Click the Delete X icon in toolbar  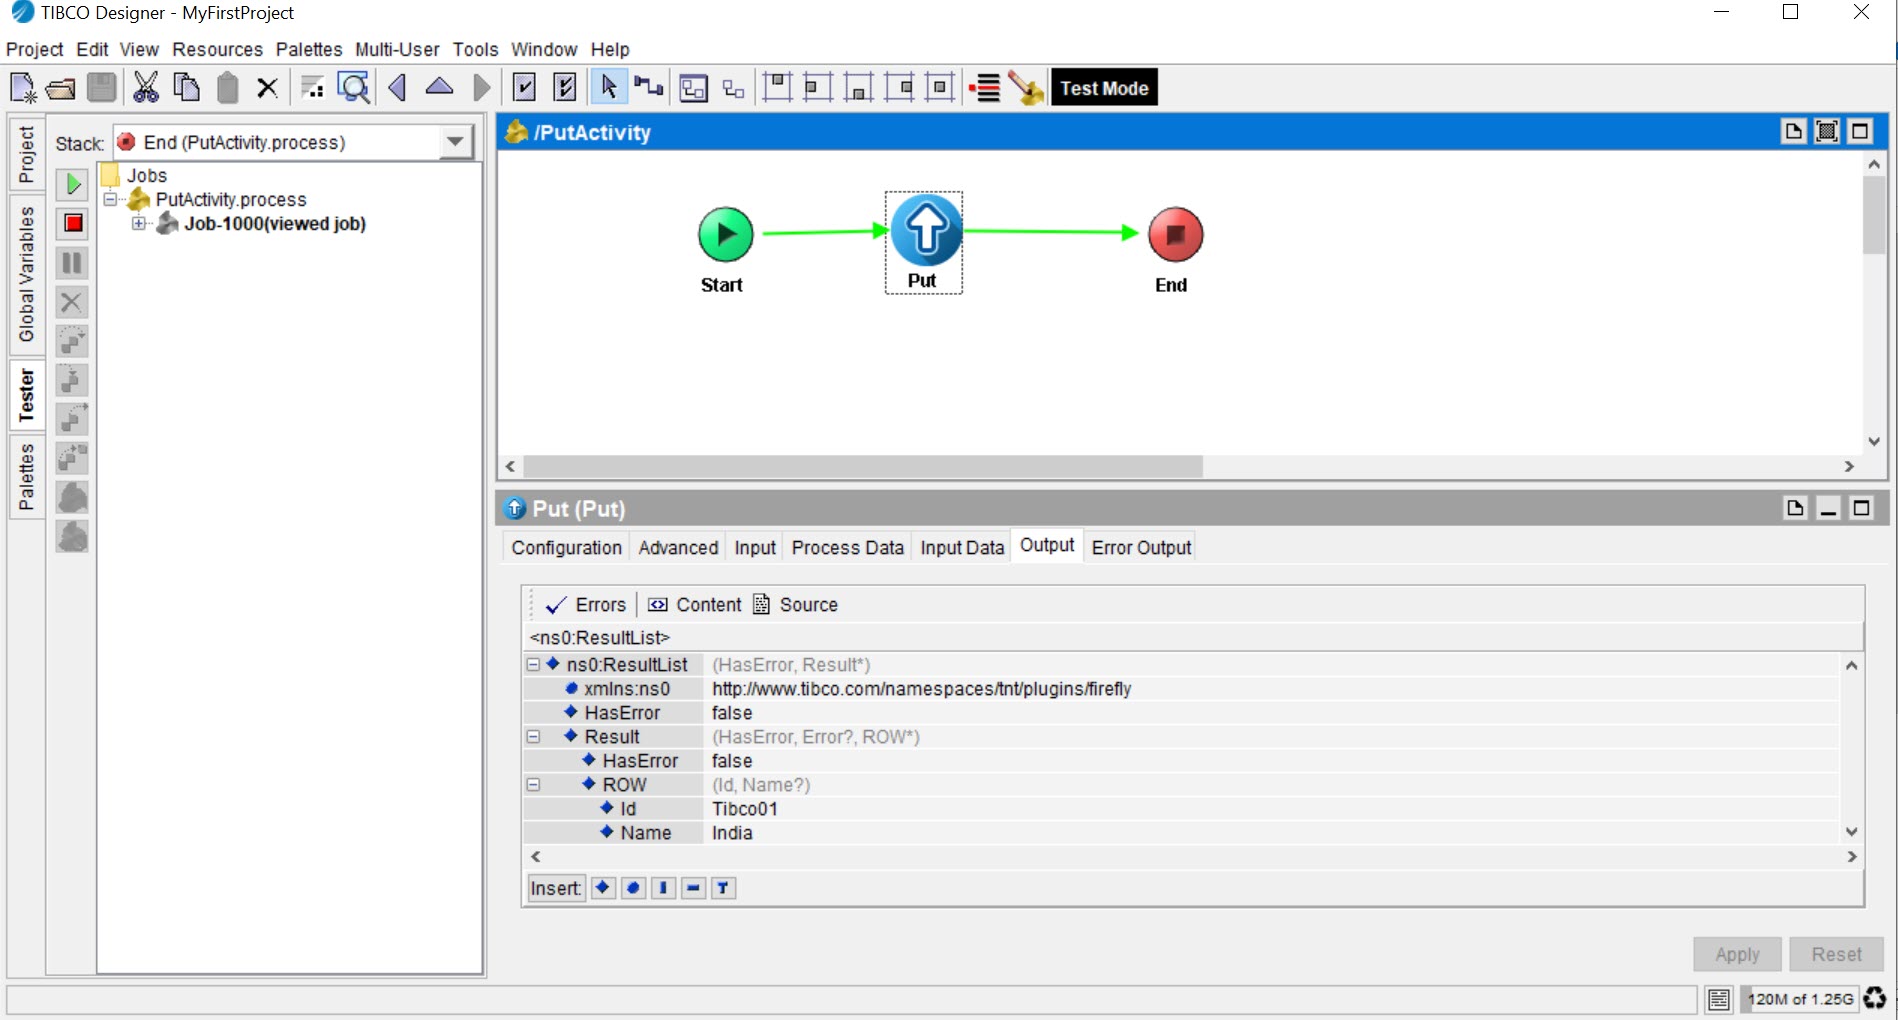click(x=267, y=88)
